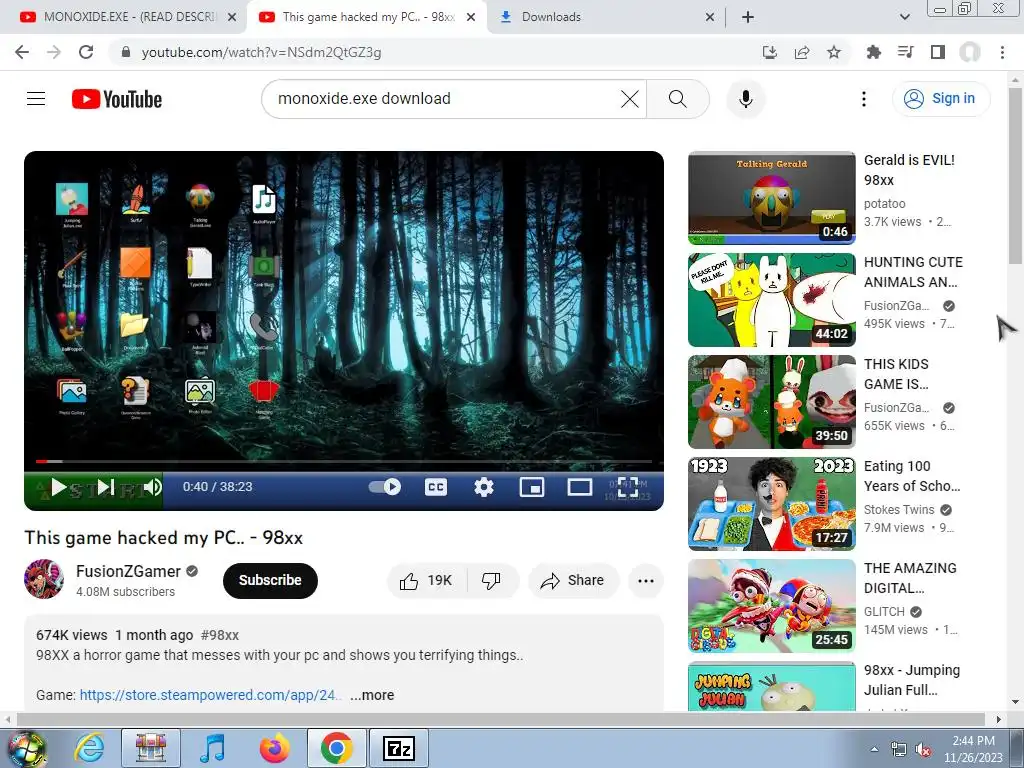The image size is (1024, 768).
Task: Open the media controls icon
Action: [x=906, y=52]
